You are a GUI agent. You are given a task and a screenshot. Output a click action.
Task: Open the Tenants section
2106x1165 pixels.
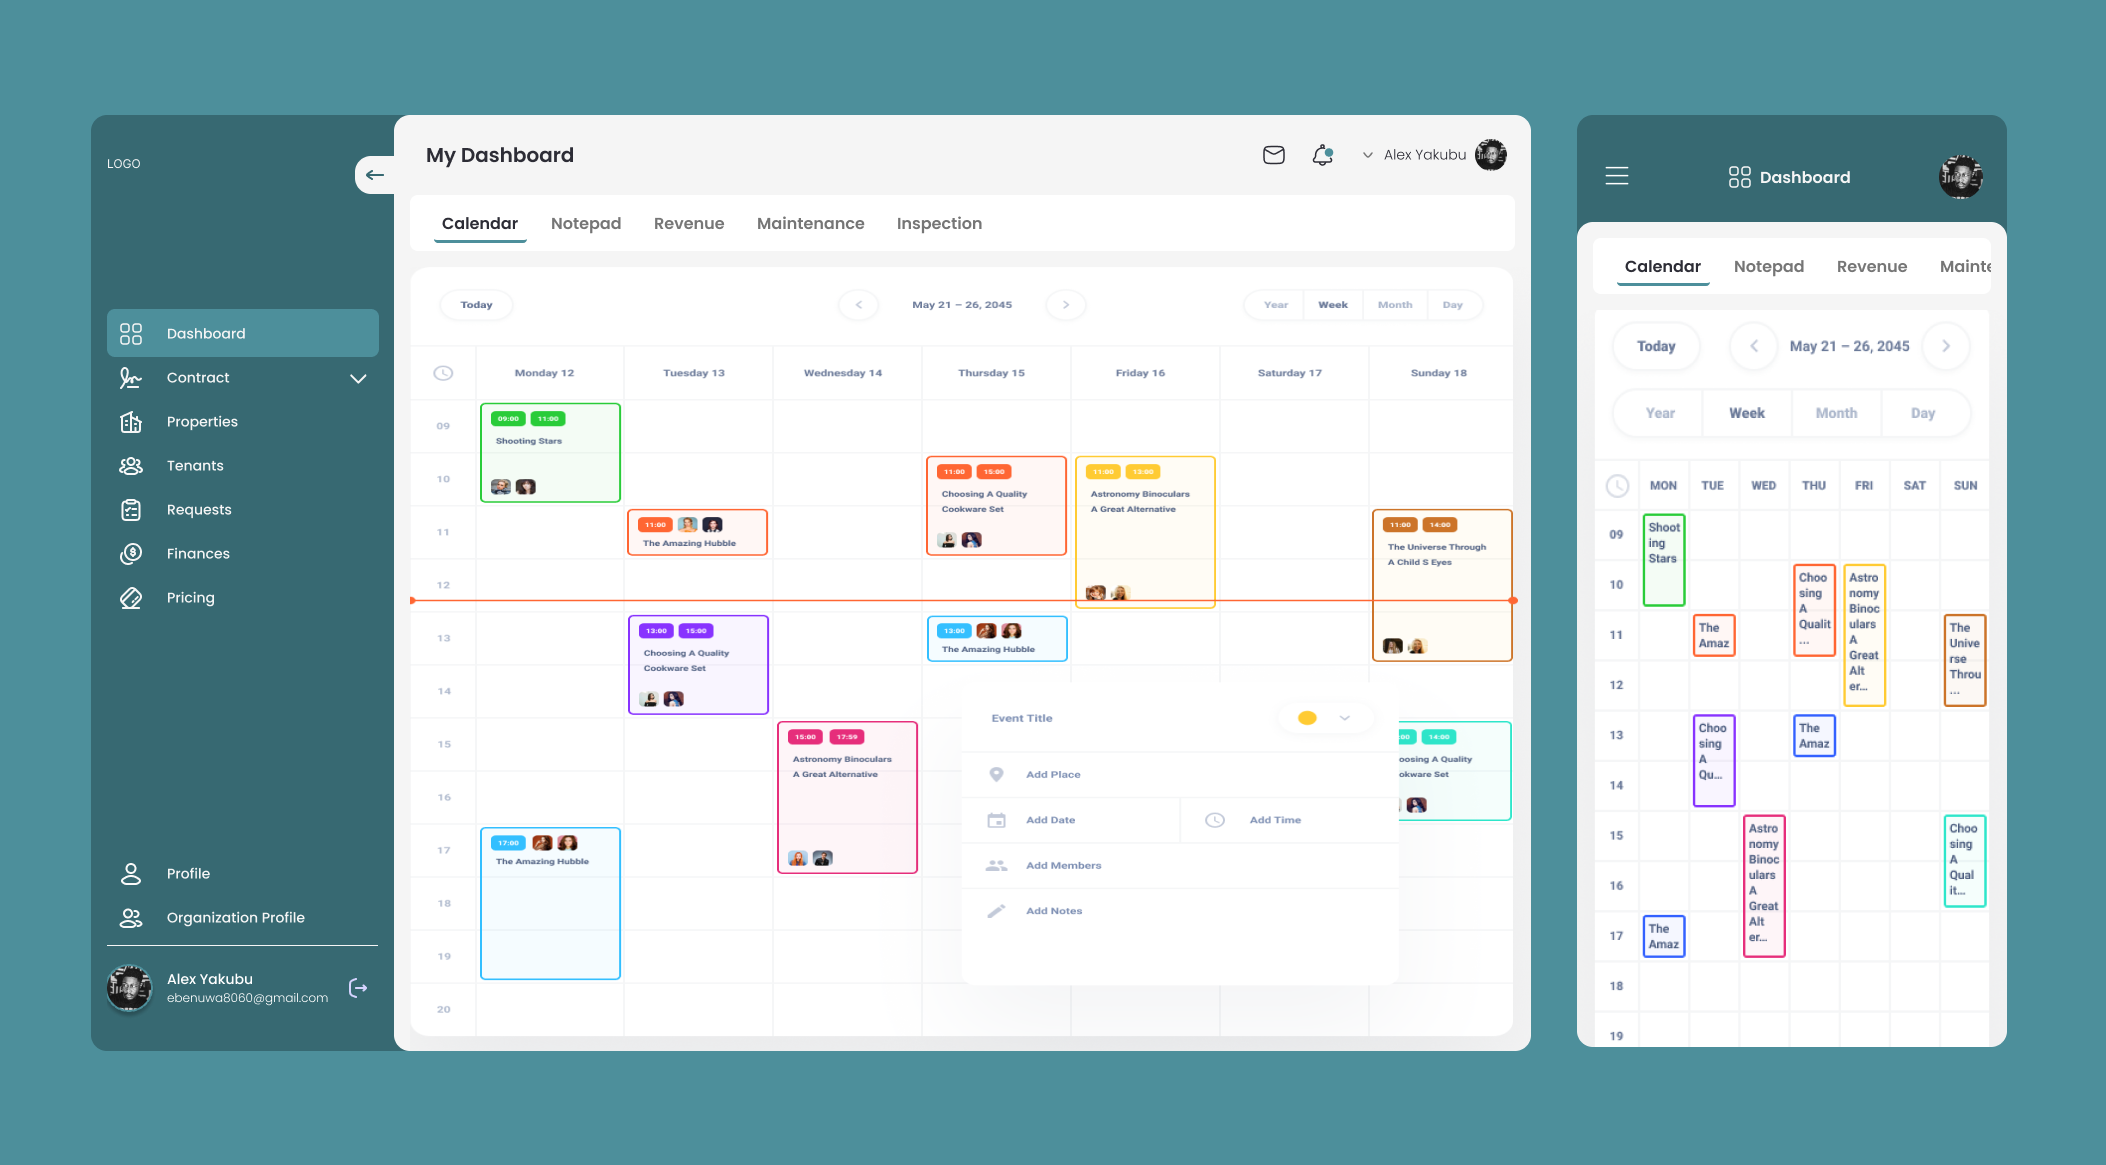pos(195,465)
